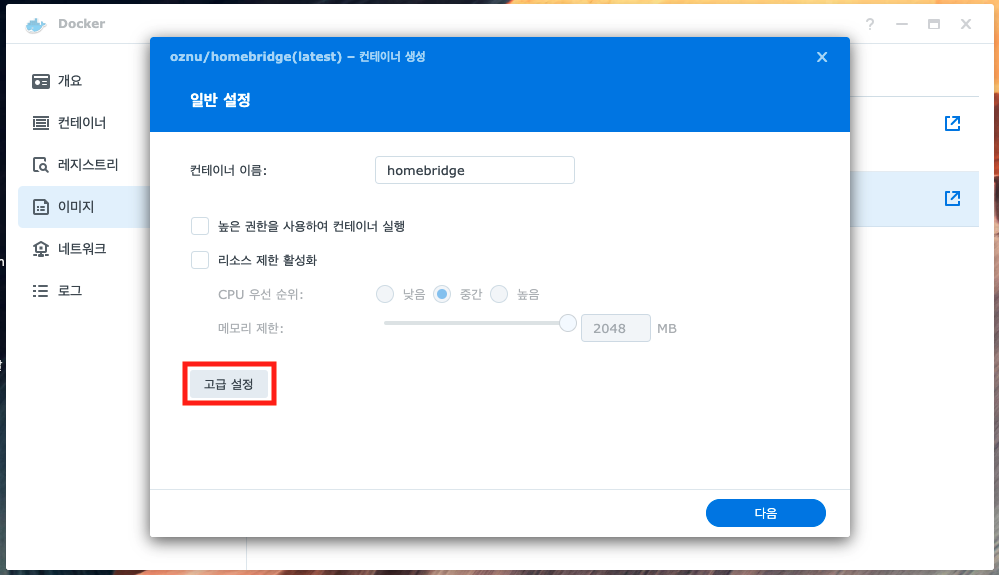Select CPU priority 낮음 radio
999x575 pixels.
click(x=385, y=294)
